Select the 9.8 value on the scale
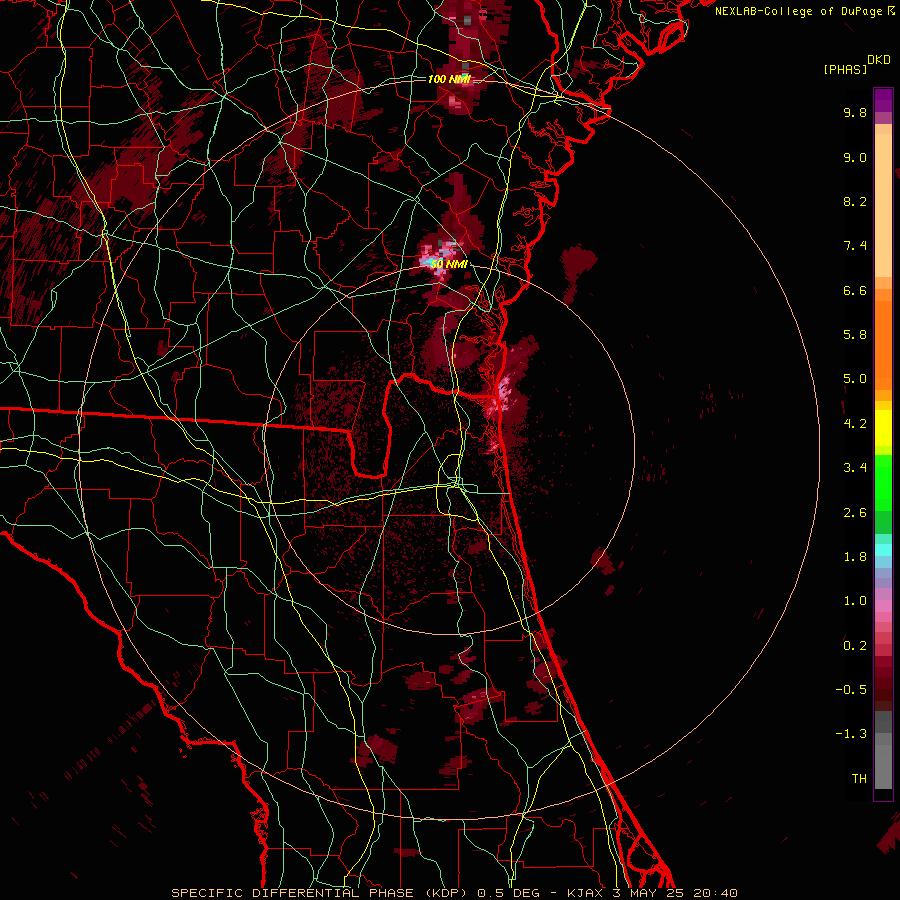900x900 pixels. (x=855, y=112)
